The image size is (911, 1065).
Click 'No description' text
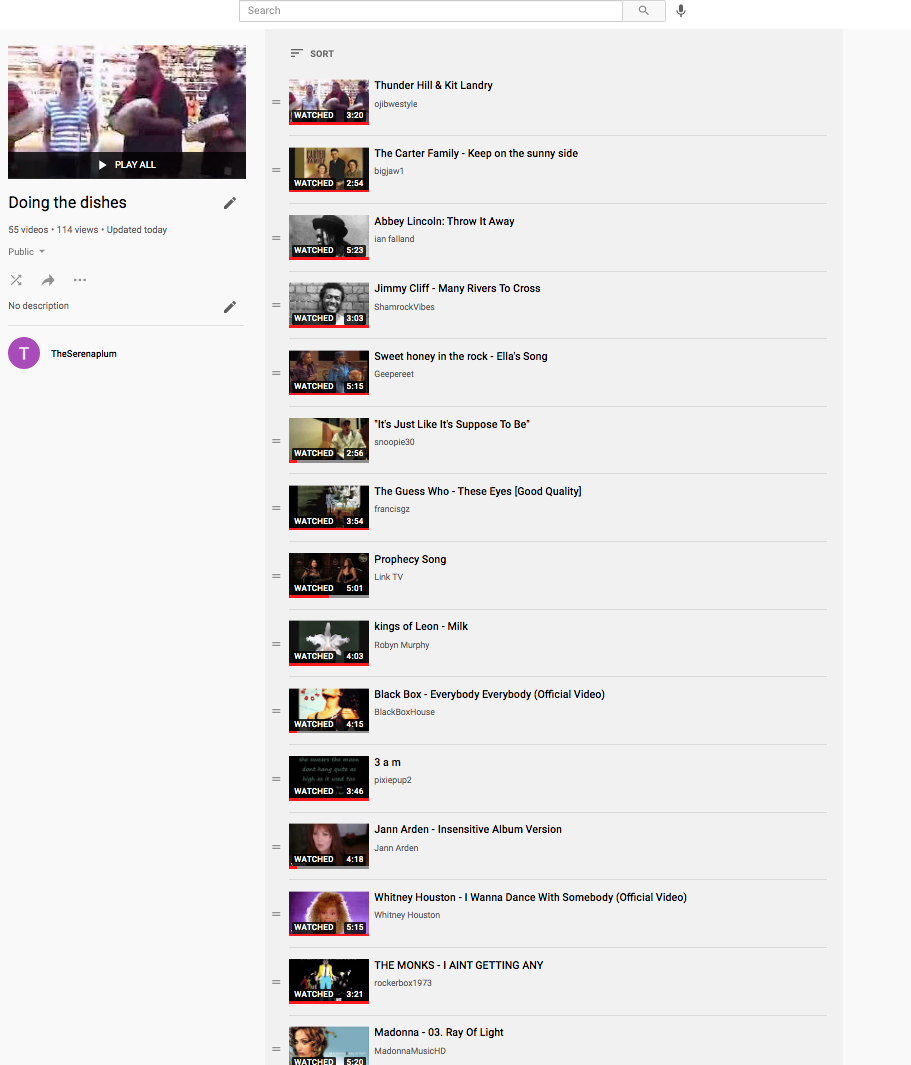(39, 306)
